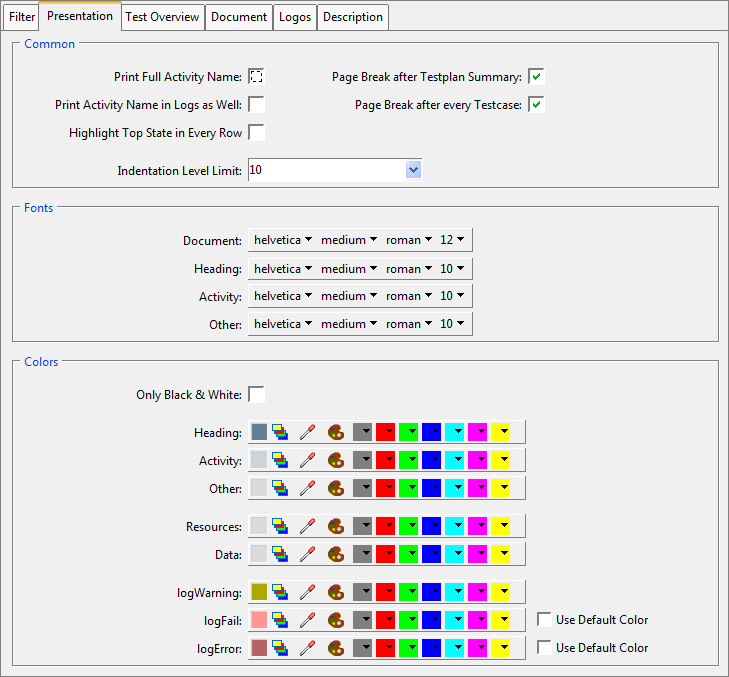Click the eyedropper icon in the Resources row
This screenshot has height=677, width=729.
pos(308,526)
